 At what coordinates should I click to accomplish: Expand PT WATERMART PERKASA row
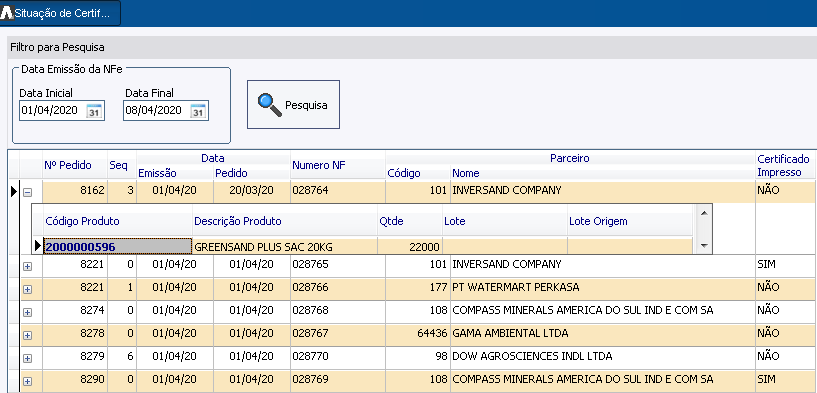[28, 289]
